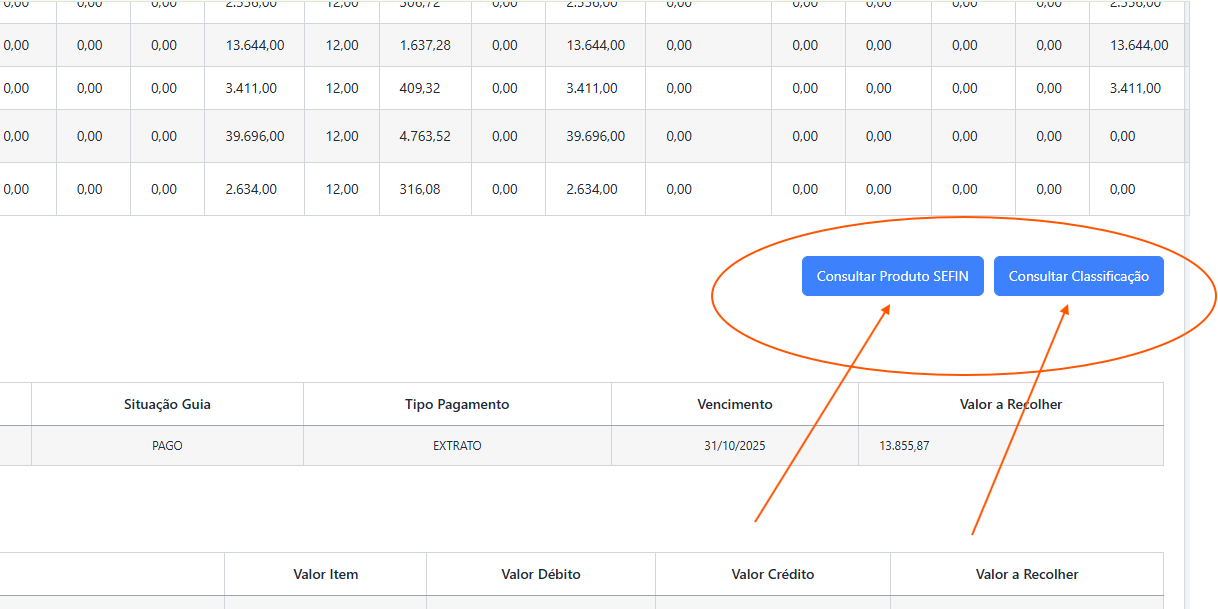Click the rightmost 3.411,00 cell
This screenshot has height=609, width=1218.
tap(1135, 88)
